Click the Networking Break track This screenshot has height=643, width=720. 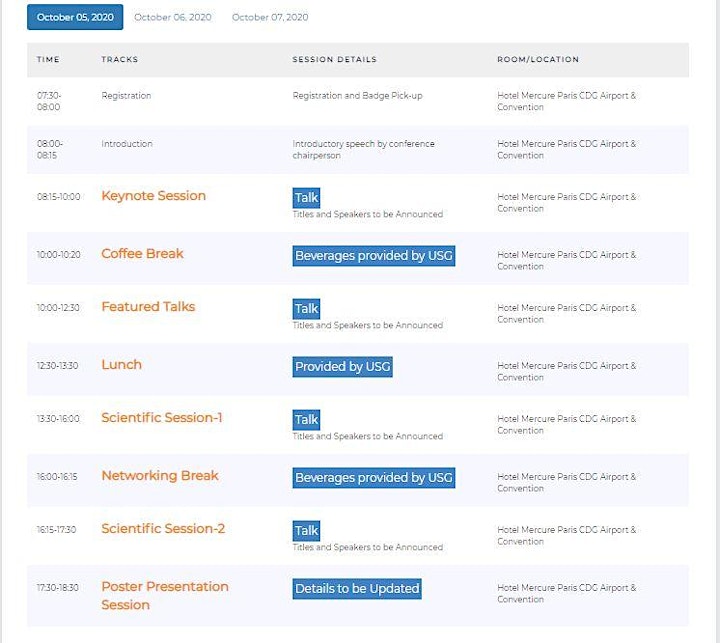[x=160, y=475]
